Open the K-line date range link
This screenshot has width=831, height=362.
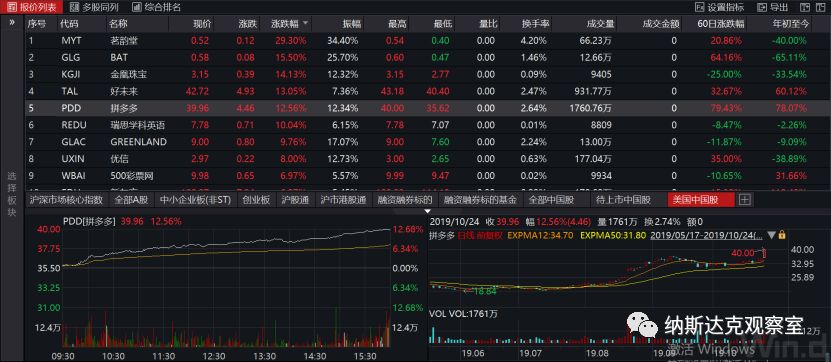pyautogui.click(x=706, y=235)
